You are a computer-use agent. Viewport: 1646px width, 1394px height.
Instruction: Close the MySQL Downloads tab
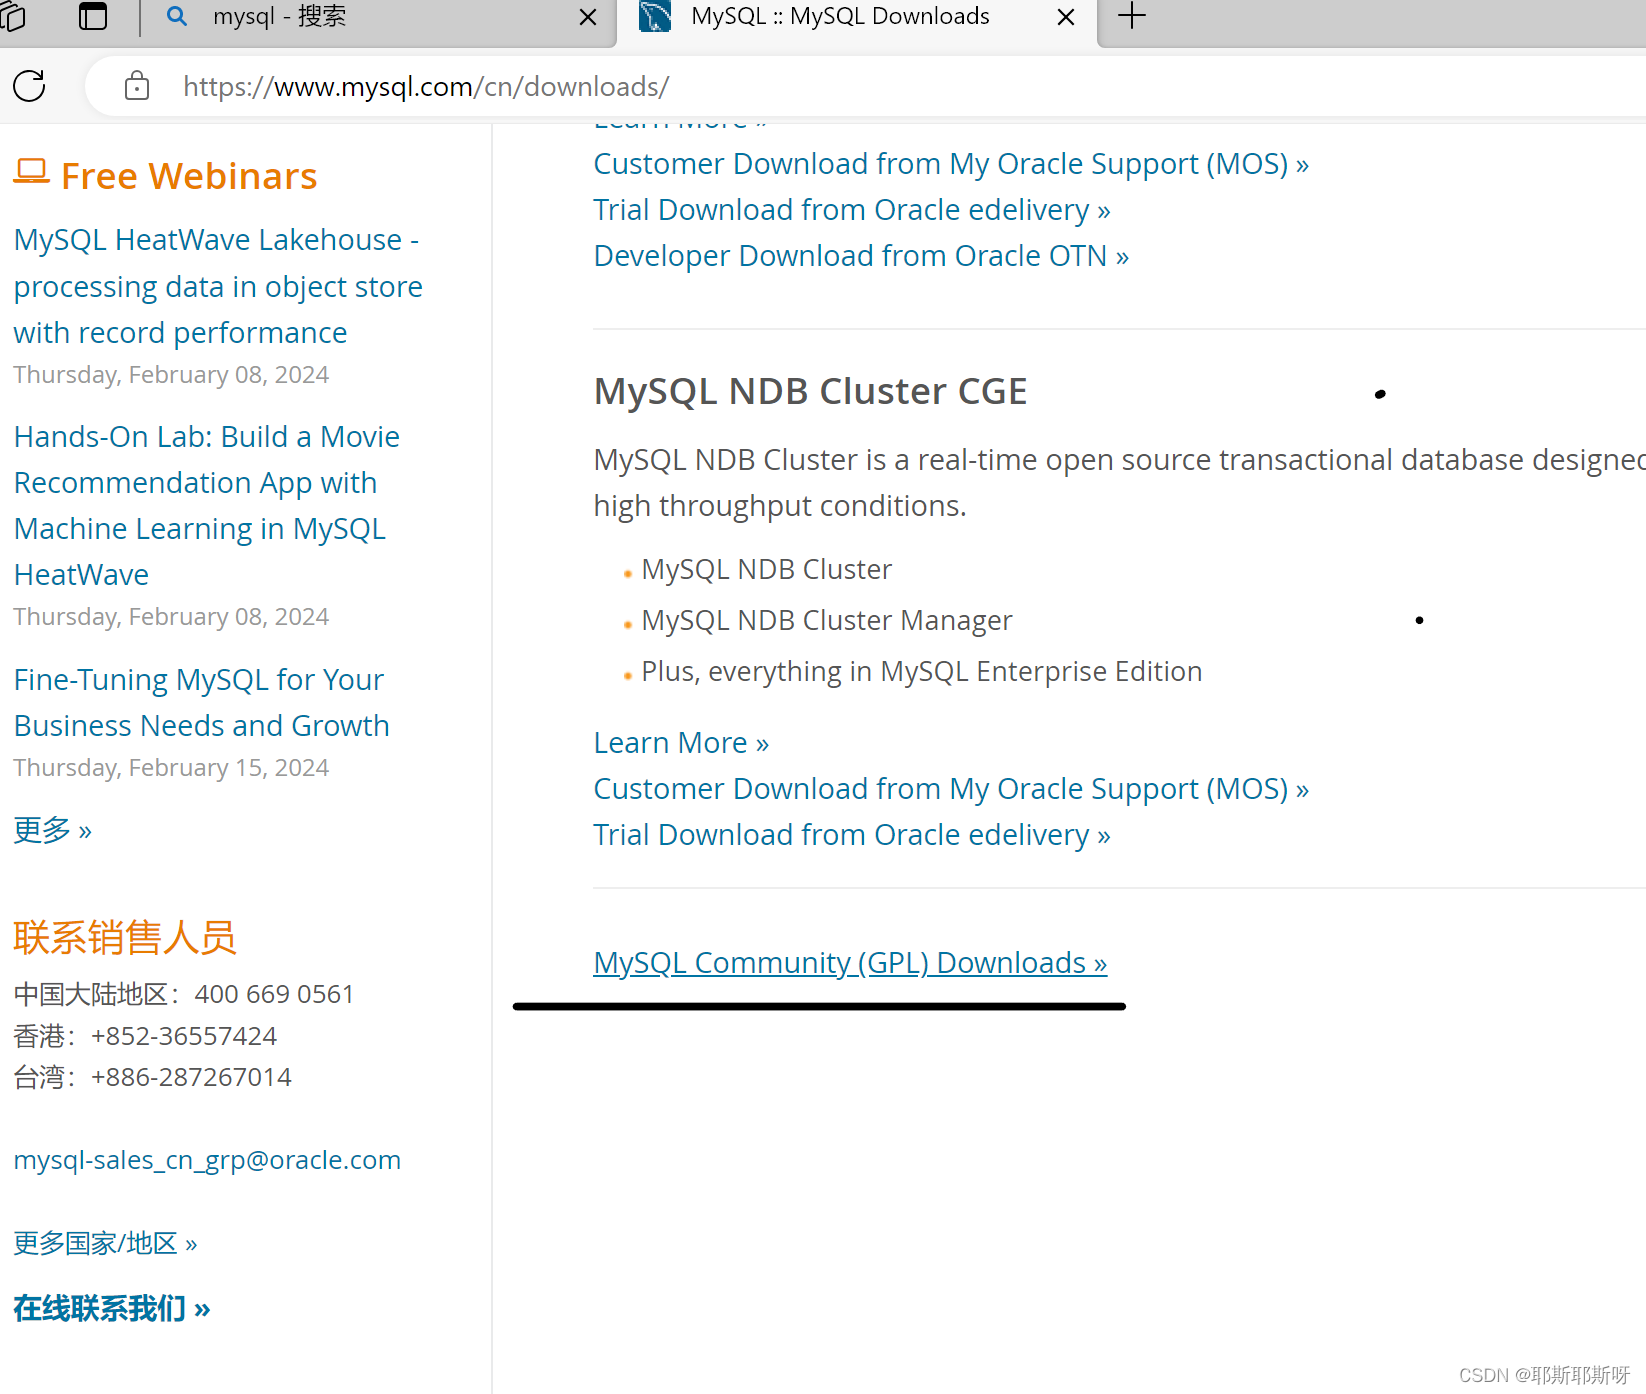pyautogui.click(x=1066, y=17)
